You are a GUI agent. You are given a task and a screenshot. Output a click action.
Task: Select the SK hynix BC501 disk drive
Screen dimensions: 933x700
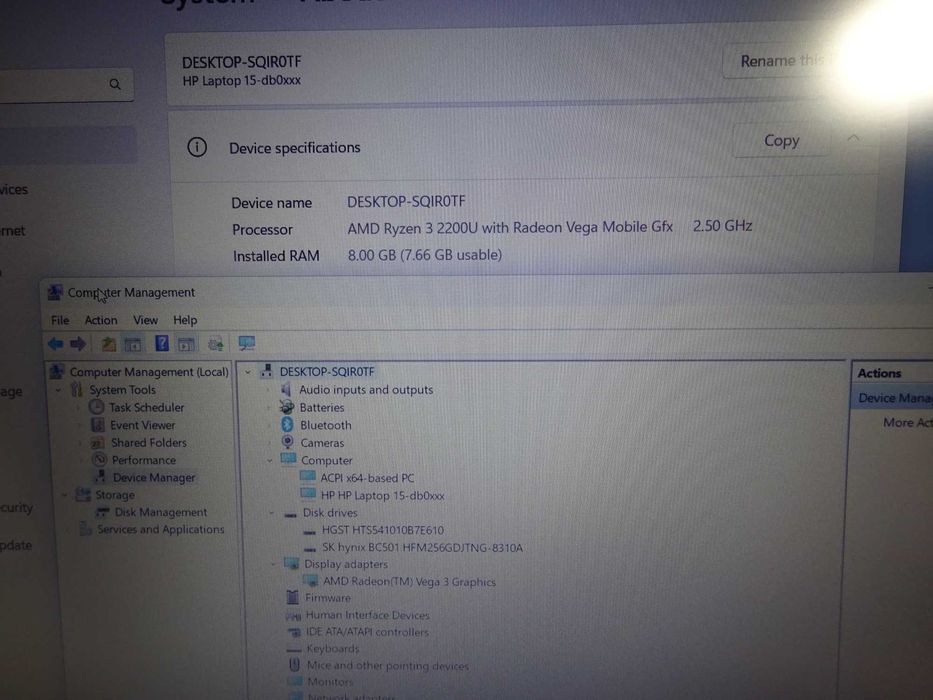422,548
